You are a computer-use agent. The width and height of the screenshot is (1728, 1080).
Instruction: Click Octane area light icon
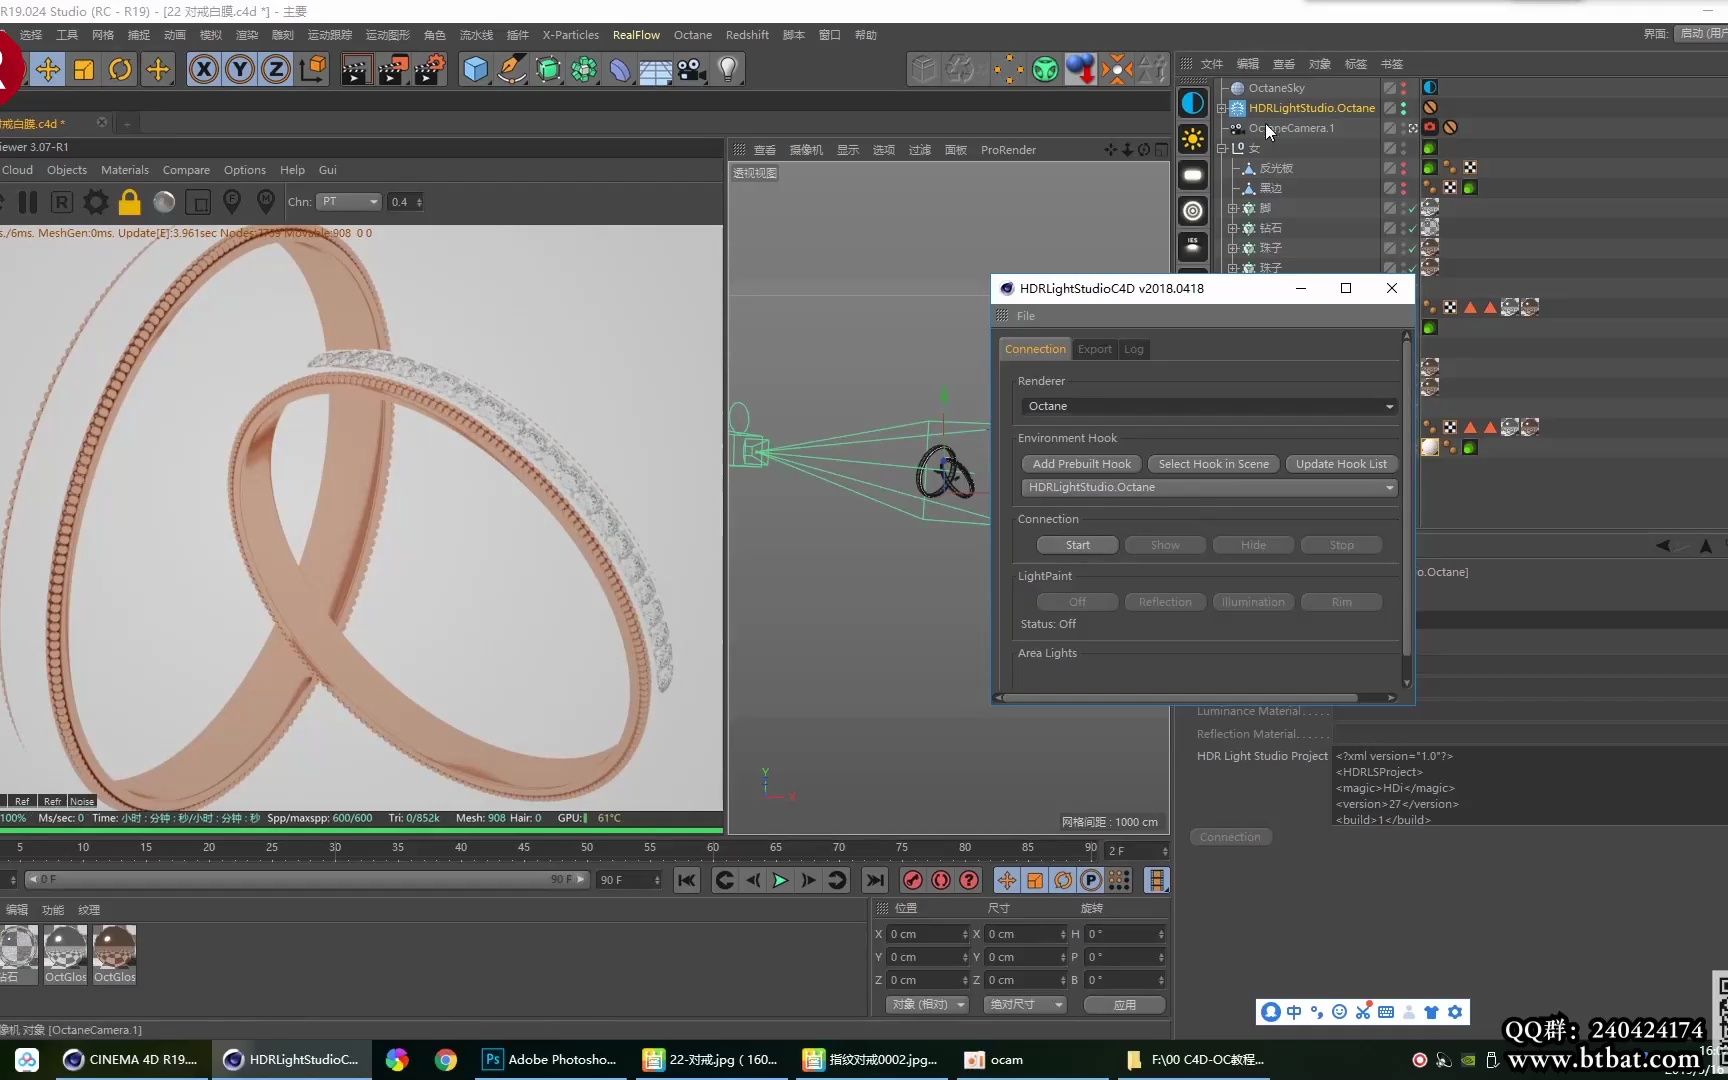click(x=1193, y=175)
